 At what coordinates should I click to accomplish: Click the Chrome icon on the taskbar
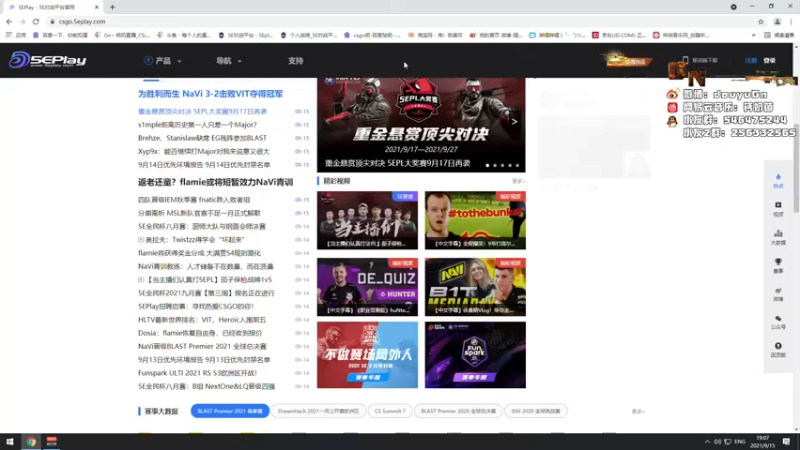tap(31, 441)
